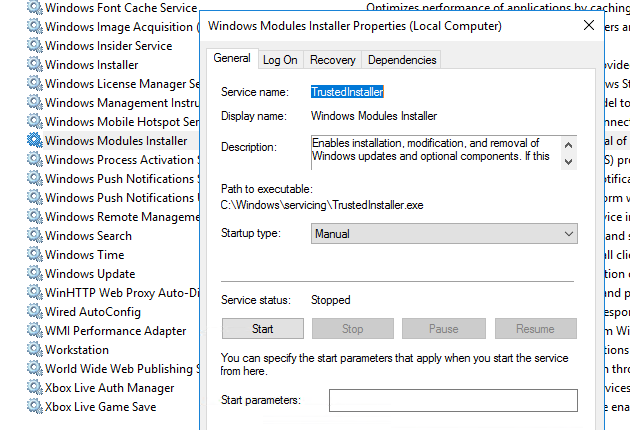
Task: Switch to the General tab
Action: pos(232,58)
